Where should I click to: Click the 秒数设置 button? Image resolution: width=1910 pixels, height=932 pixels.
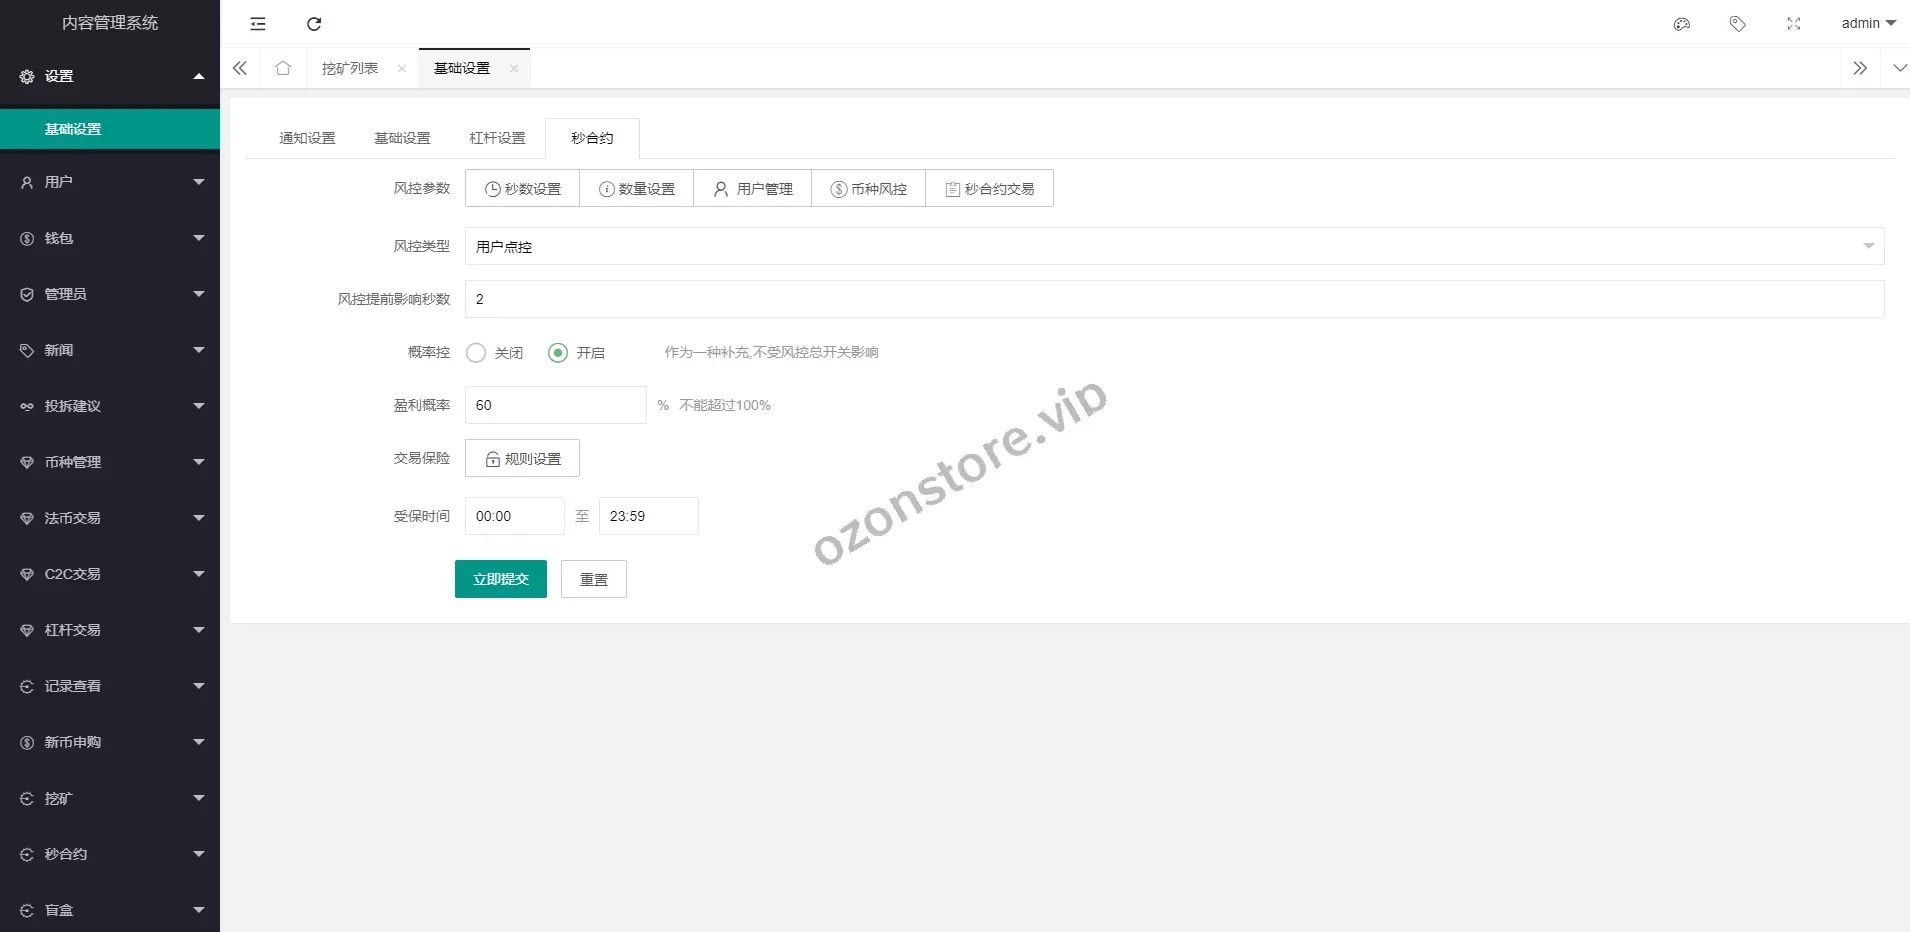point(522,189)
